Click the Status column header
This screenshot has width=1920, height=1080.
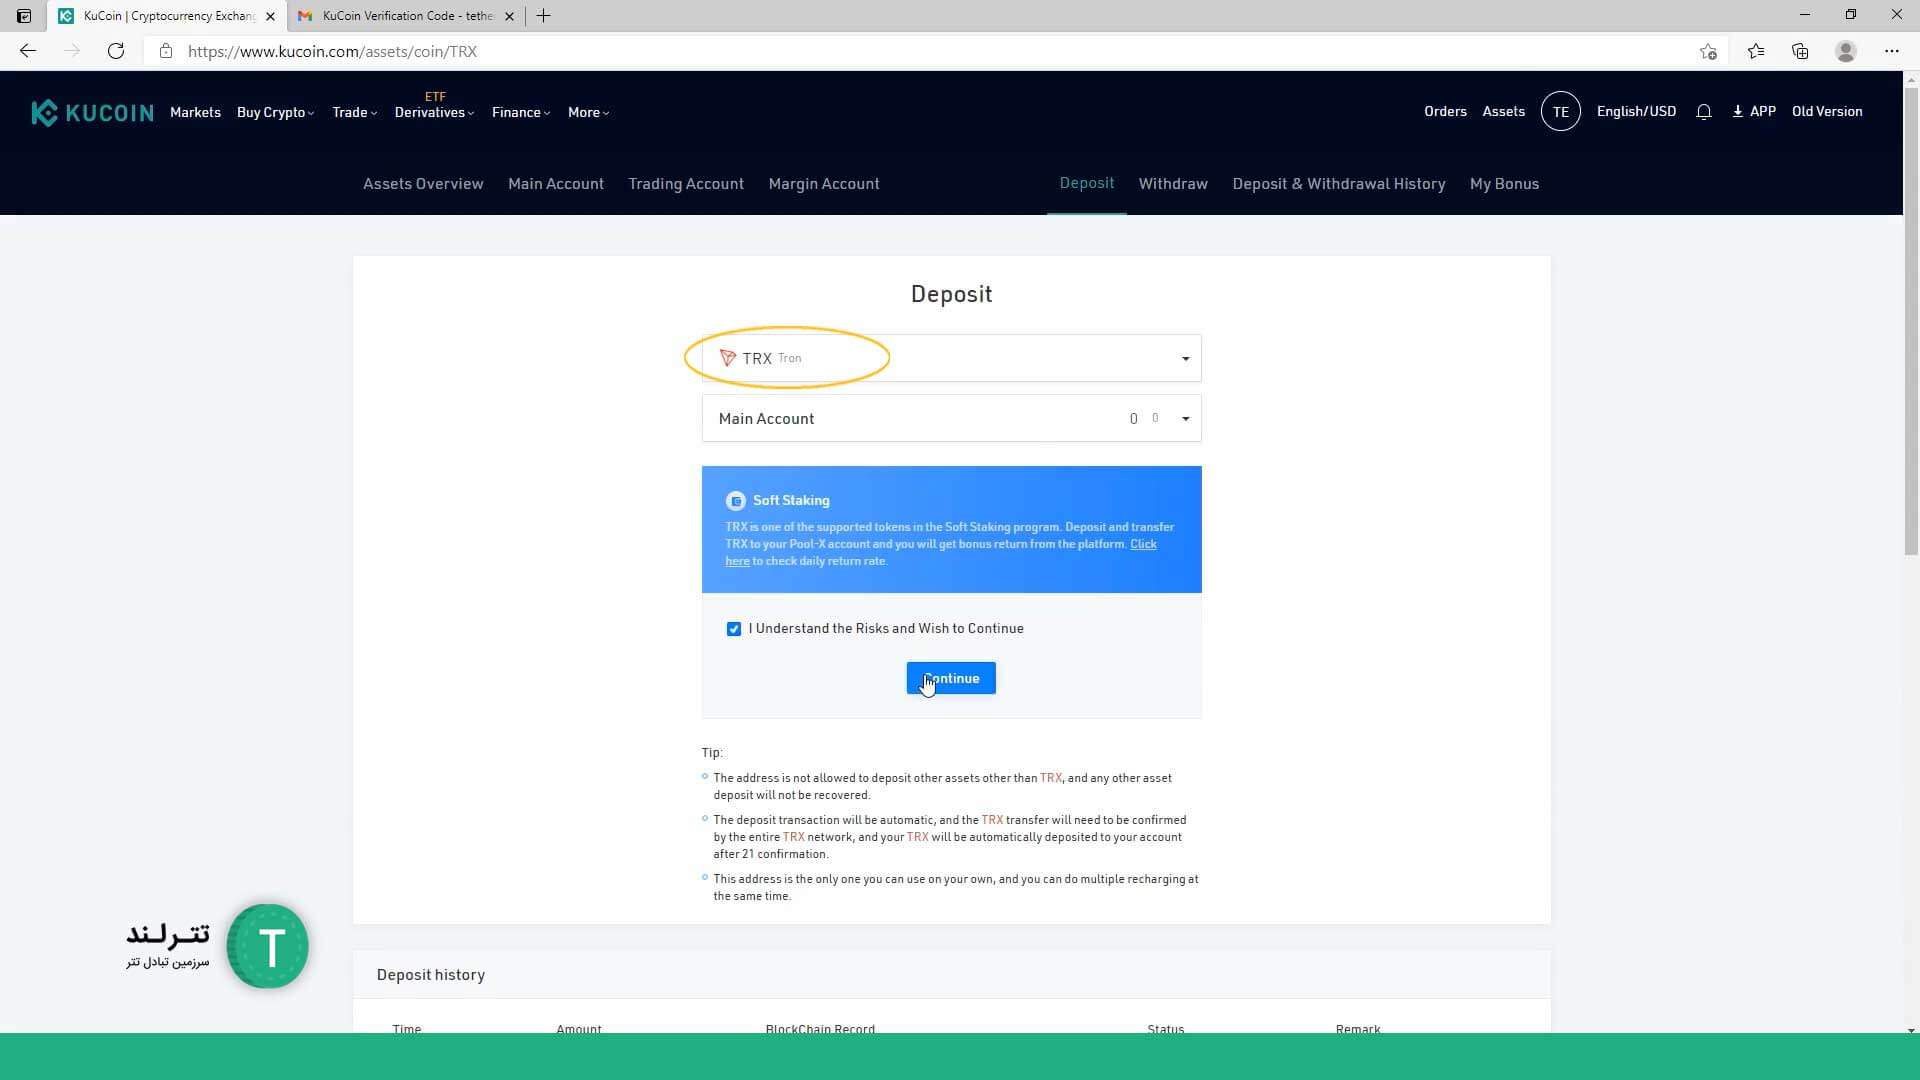(1166, 1028)
